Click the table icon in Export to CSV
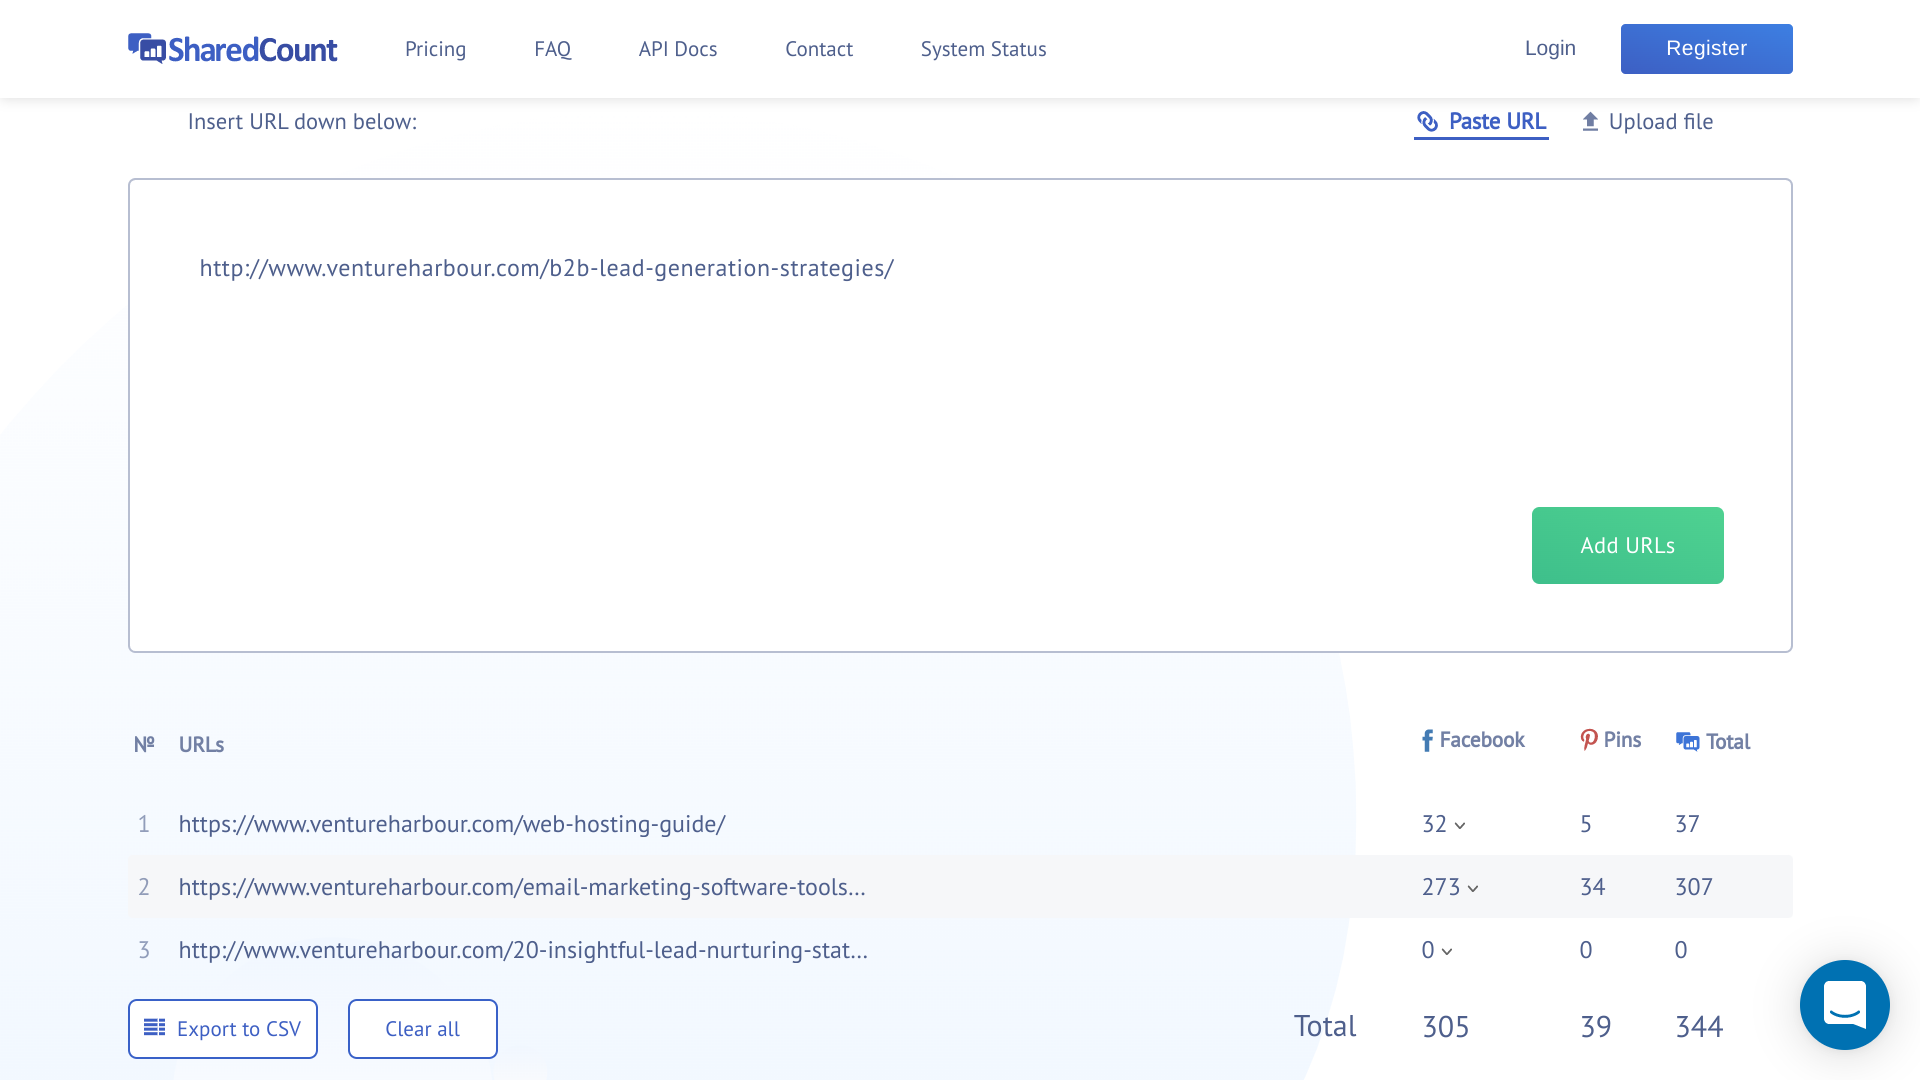Image resolution: width=1920 pixels, height=1080 pixels. [x=154, y=1028]
